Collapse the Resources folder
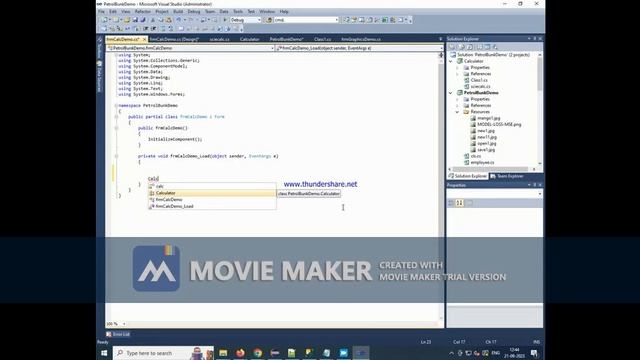The image size is (640, 360). (x=458, y=112)
